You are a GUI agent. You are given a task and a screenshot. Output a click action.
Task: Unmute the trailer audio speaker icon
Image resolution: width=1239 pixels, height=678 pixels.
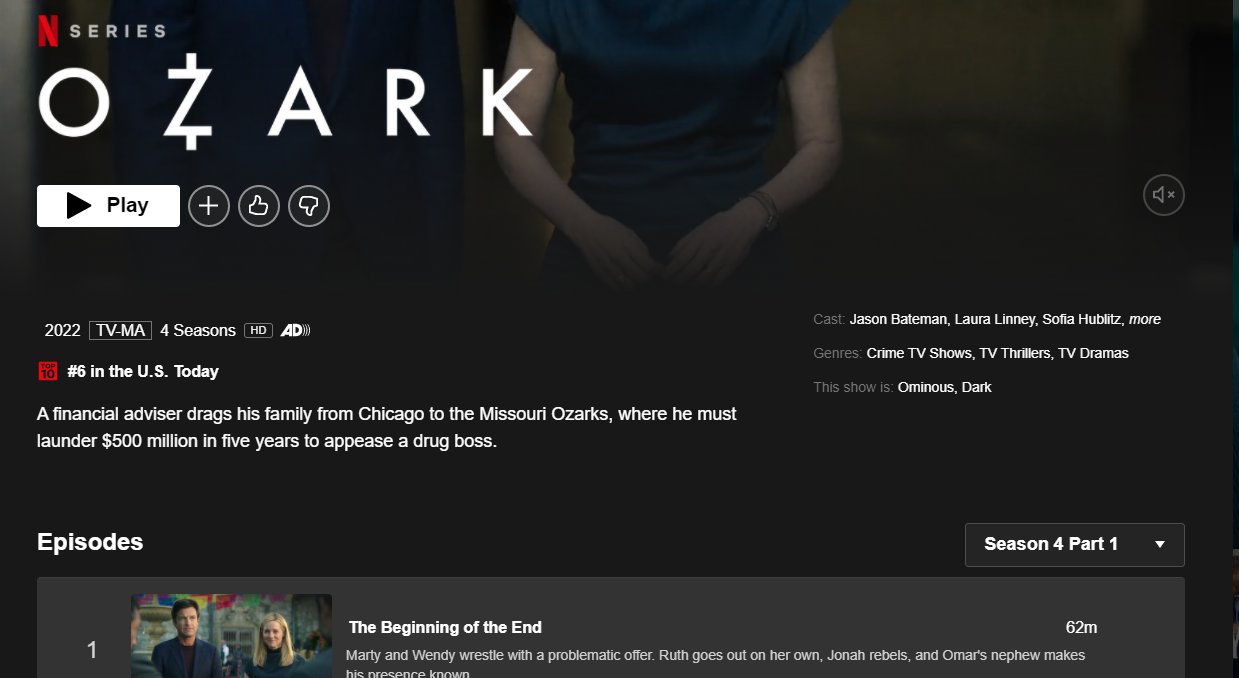1164,195
